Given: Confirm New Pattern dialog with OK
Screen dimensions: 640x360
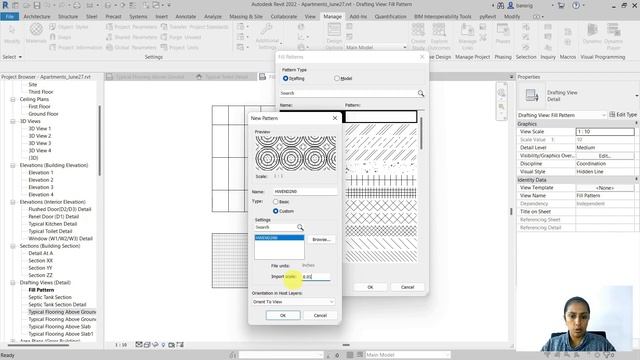Looking at the screenshot, I should tap(283, 316).
